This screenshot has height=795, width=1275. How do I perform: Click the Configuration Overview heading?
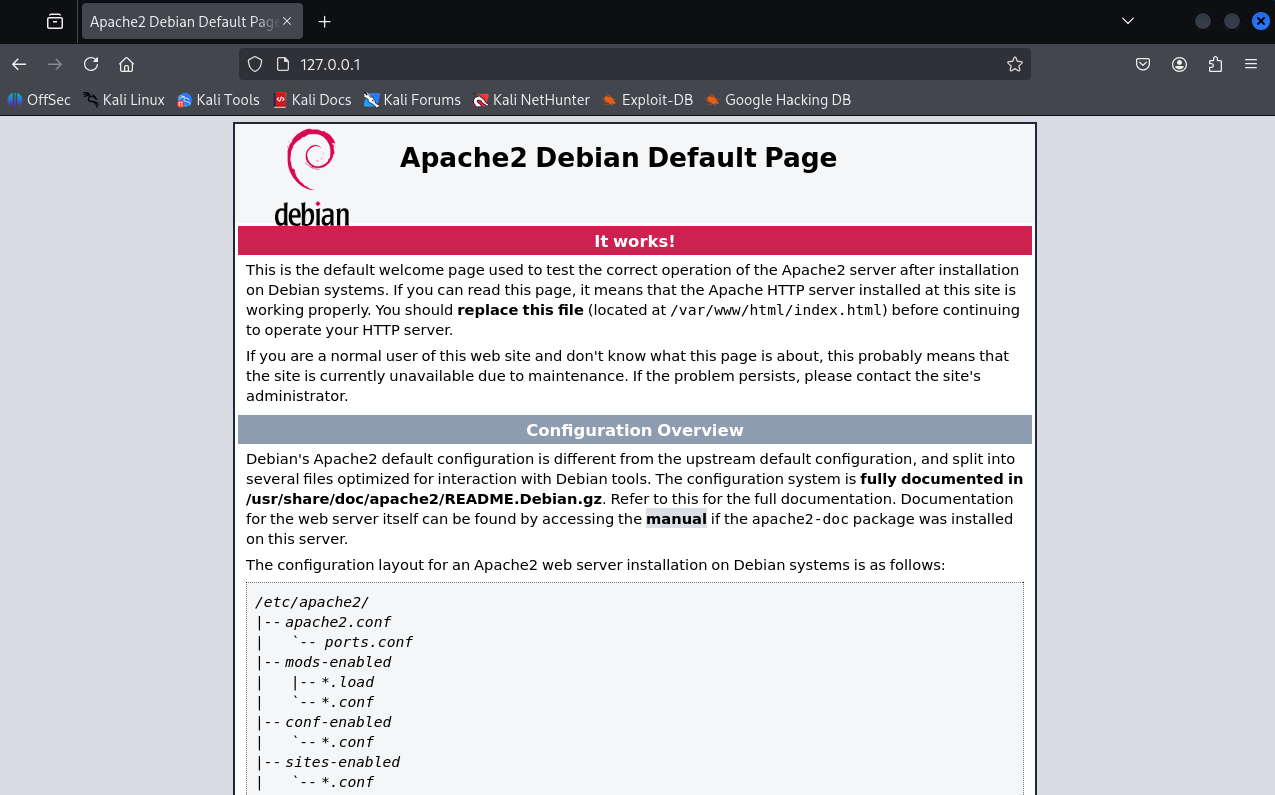pyautogui.click(x=635, y=430)
